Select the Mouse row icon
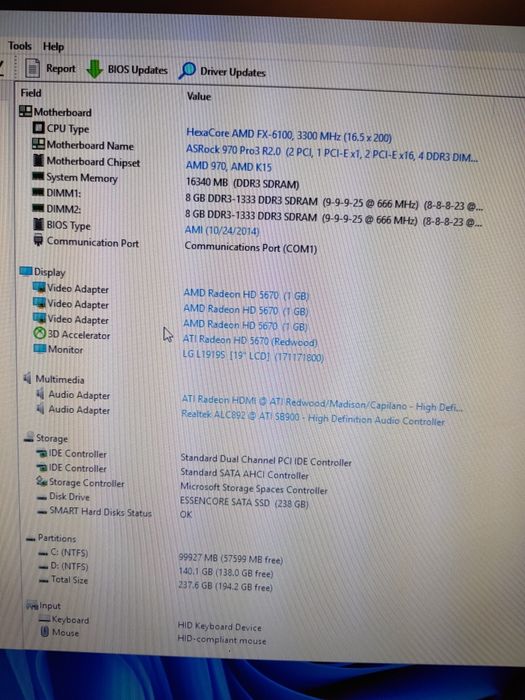Screen dimensions: 525x700 (45, 632)
